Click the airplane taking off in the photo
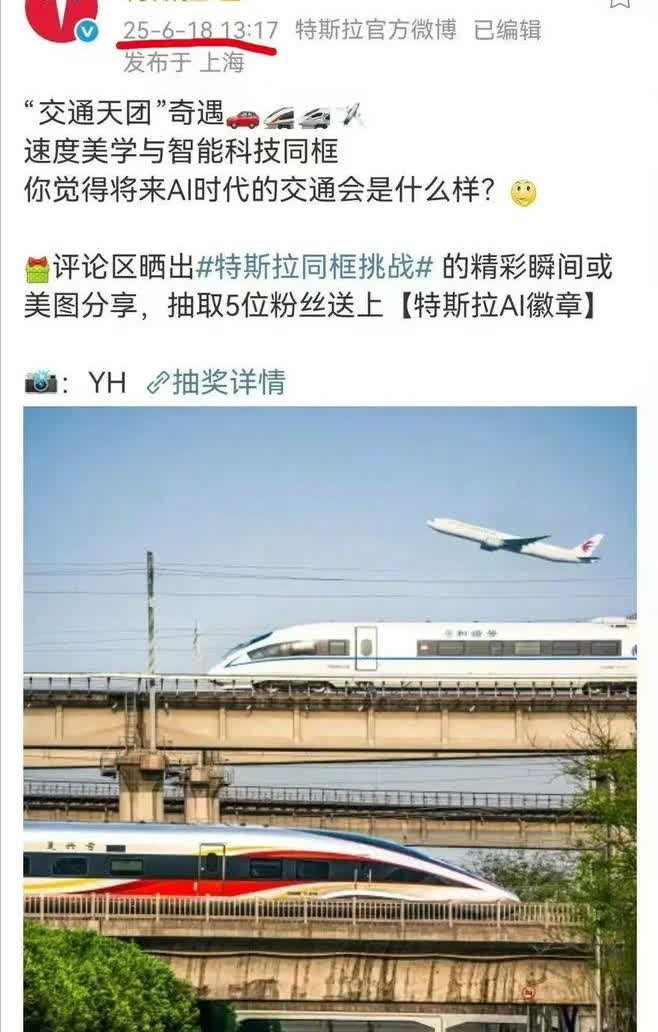Image resolution: width=658 pixels, height=1032 pixels. [x=515, y=540]
